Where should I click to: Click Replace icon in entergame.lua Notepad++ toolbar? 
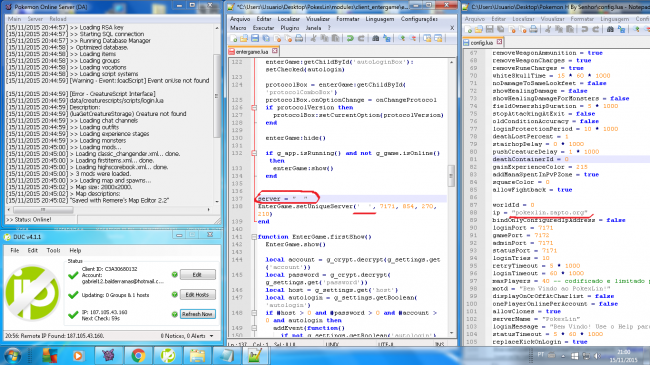tap(387, 39)
